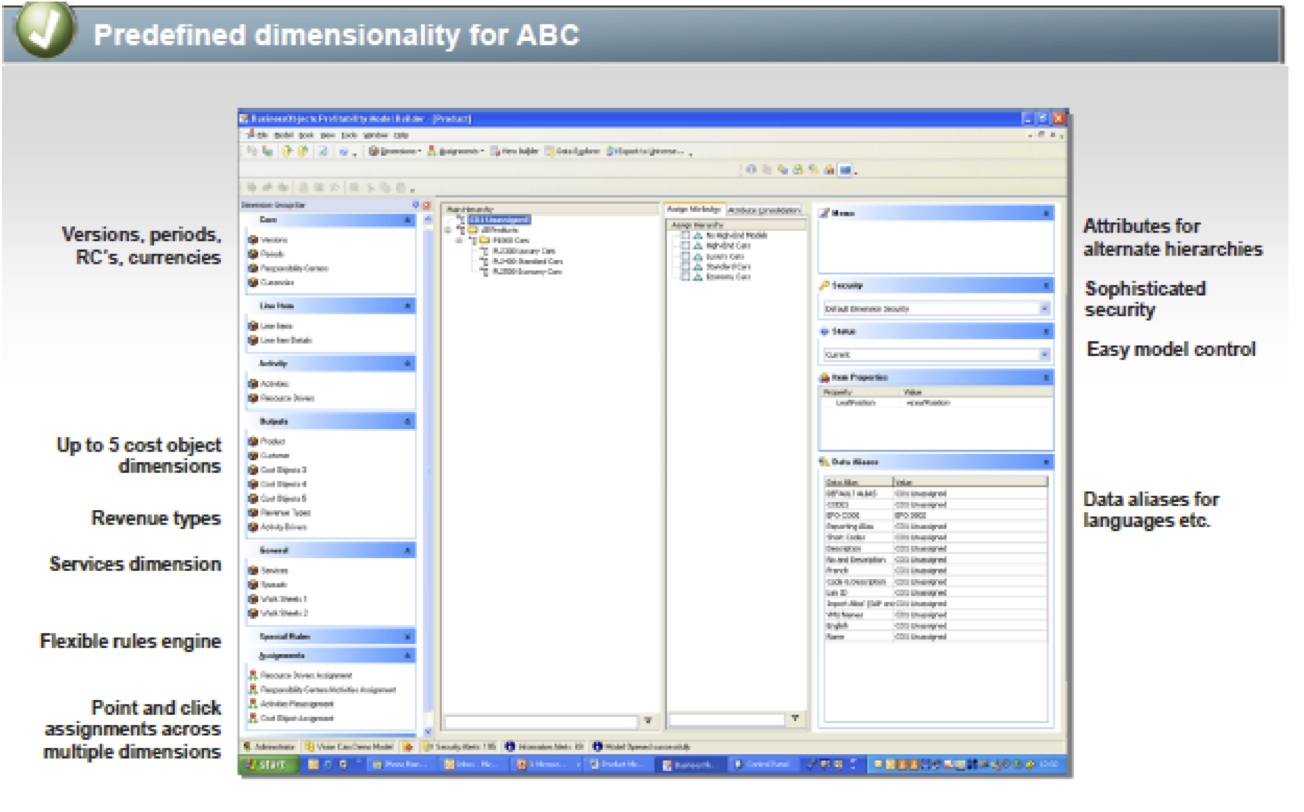
Task: Switch to Attribute Consolidation tab
Action: (764, 210)
